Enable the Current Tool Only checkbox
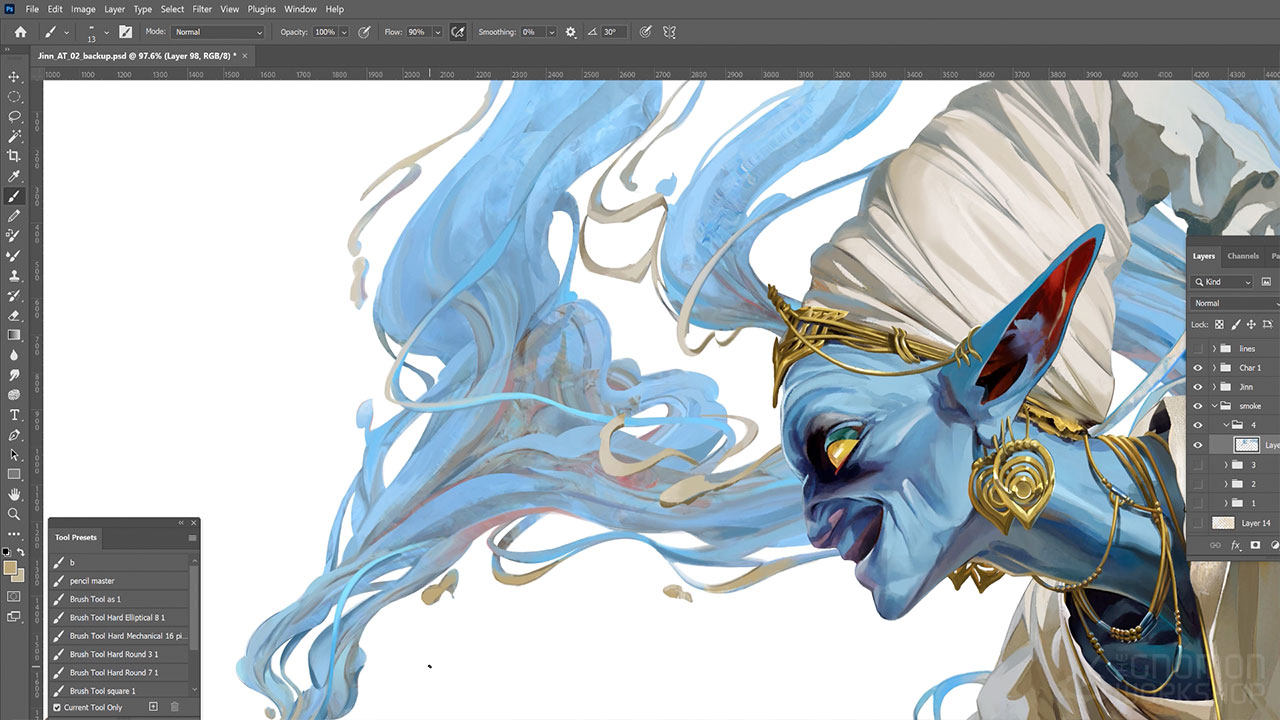Viewport: 1280px width, 720px height. (57, 708)
